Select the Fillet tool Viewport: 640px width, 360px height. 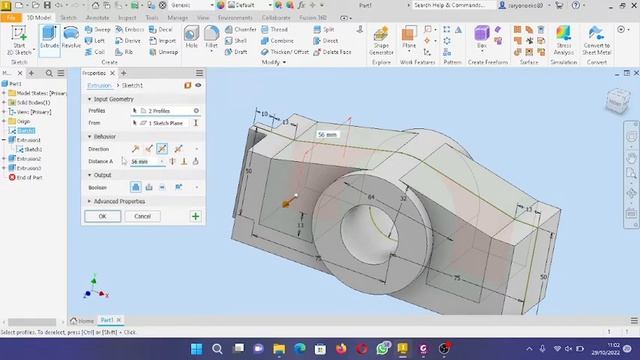(211, 38)
